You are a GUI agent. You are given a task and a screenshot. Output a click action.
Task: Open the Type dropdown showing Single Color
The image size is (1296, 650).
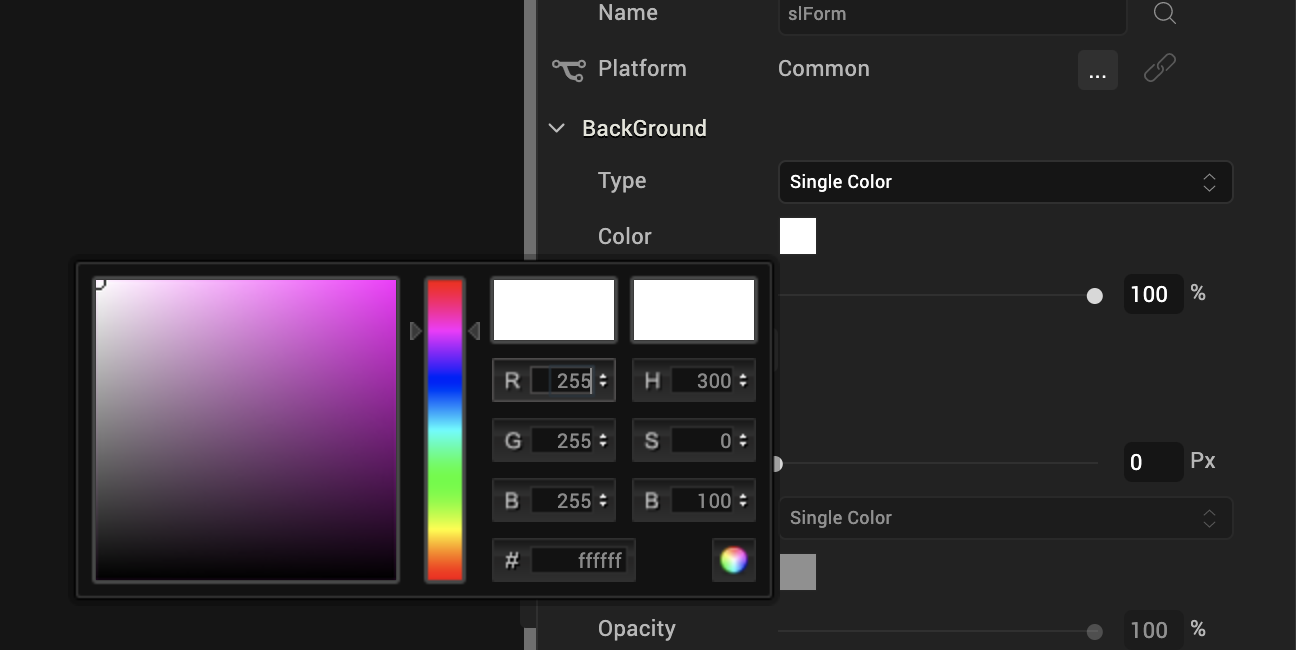click(x=1005, y=182)
